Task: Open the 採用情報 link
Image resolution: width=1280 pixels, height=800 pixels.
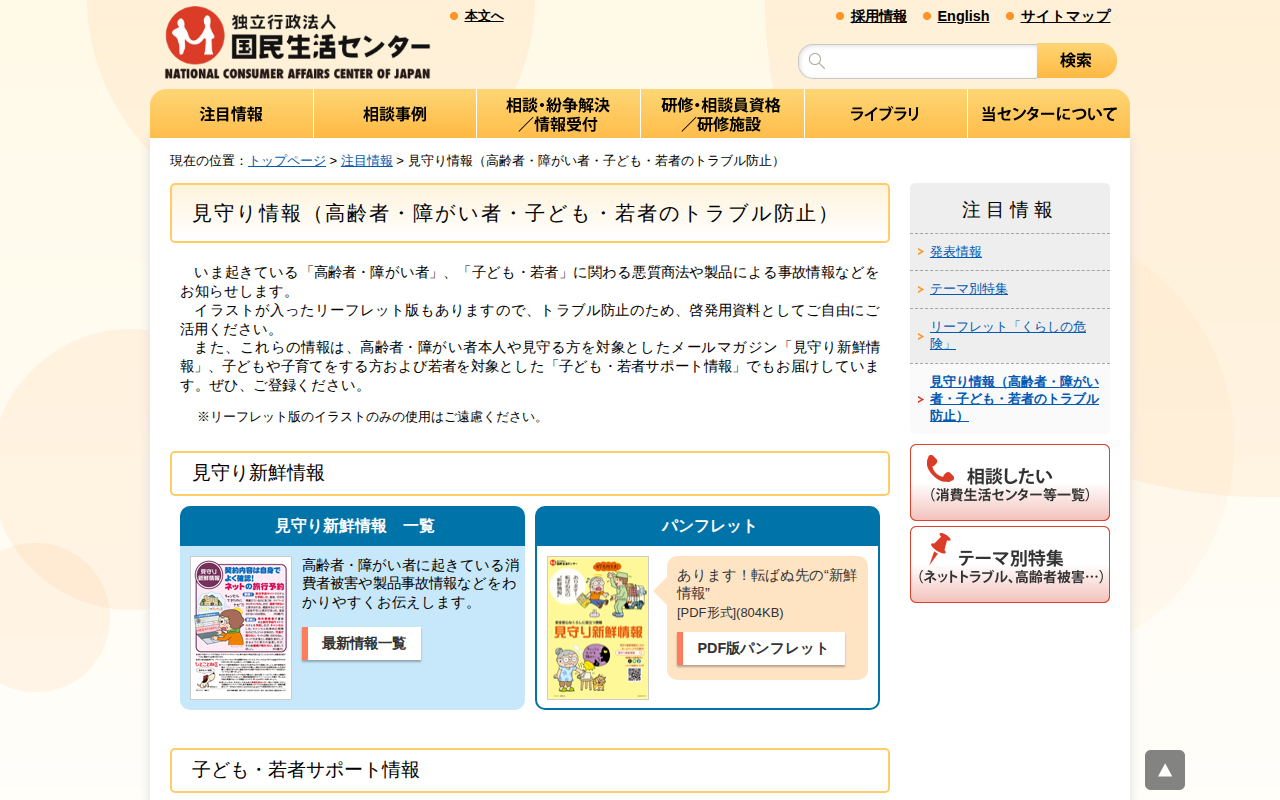Action: click(879, 16)
